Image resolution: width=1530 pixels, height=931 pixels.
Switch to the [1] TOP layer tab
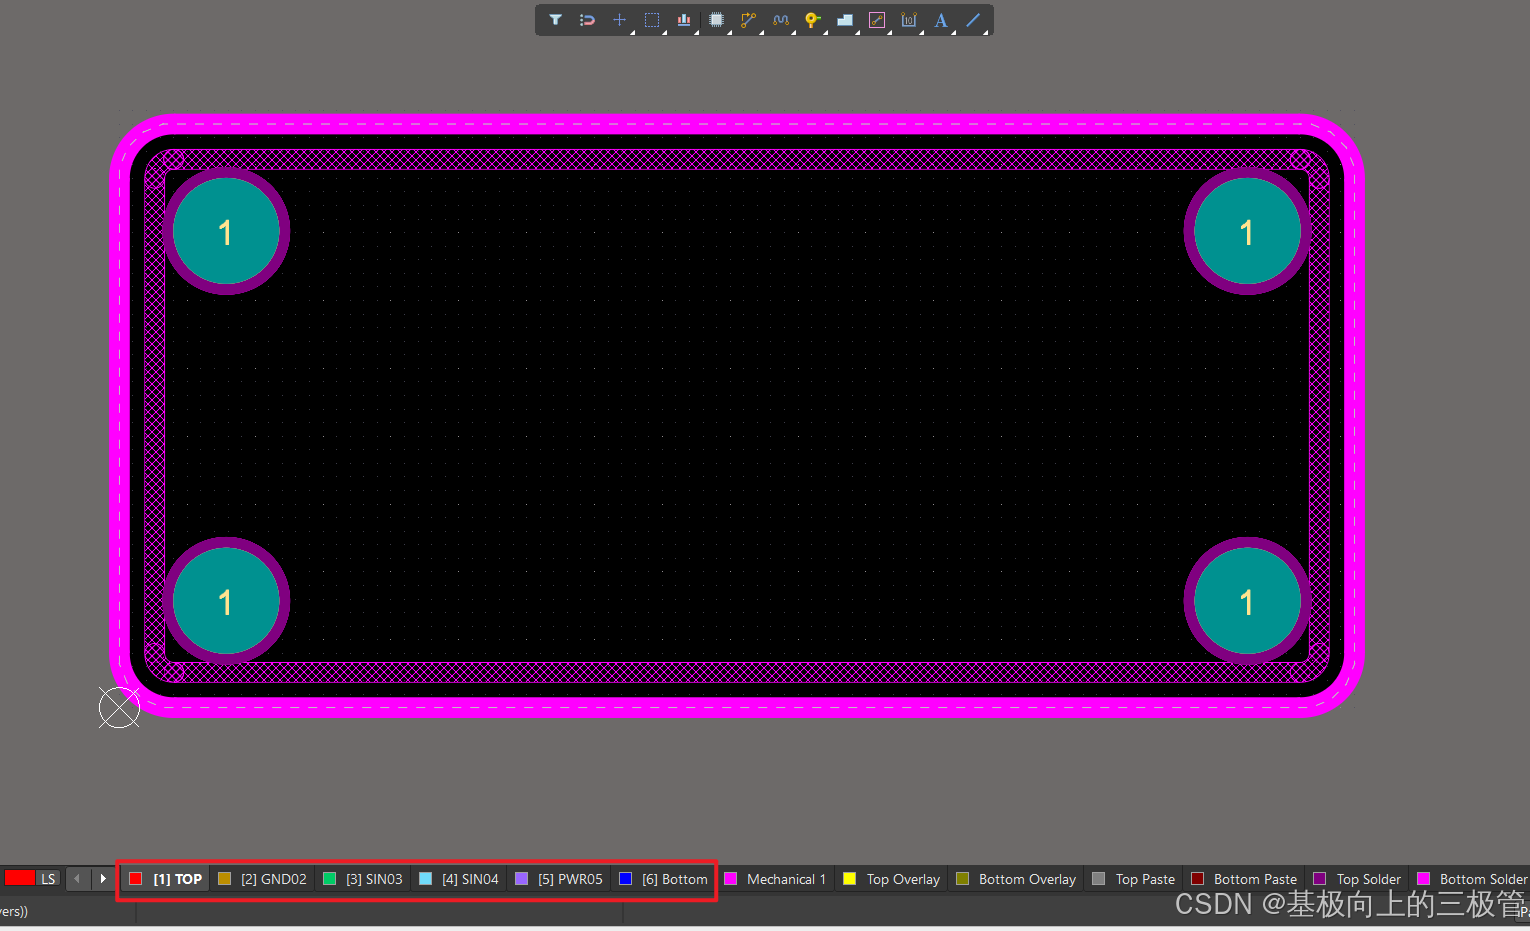tap(165, 879)
